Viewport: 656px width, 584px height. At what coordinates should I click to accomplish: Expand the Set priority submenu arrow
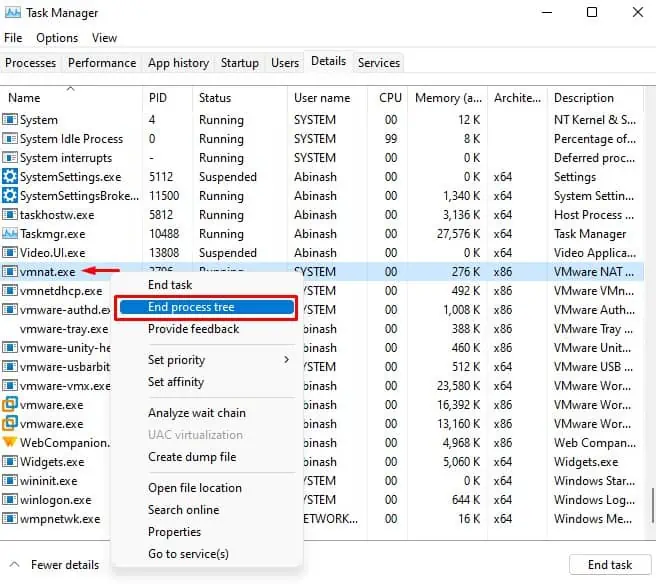tap(287, 359)
